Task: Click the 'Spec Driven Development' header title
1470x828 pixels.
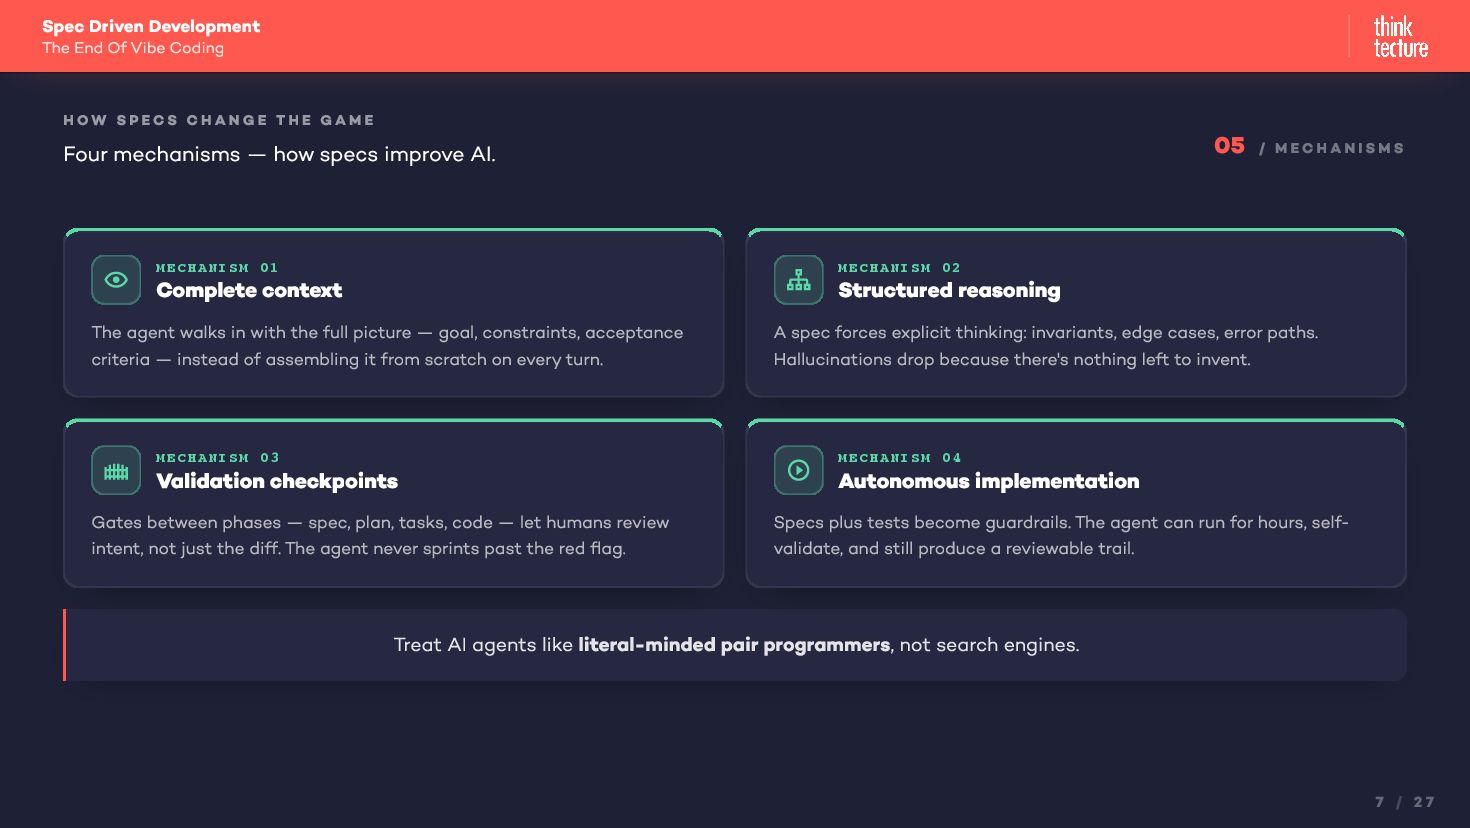Action: click(151, 27)
